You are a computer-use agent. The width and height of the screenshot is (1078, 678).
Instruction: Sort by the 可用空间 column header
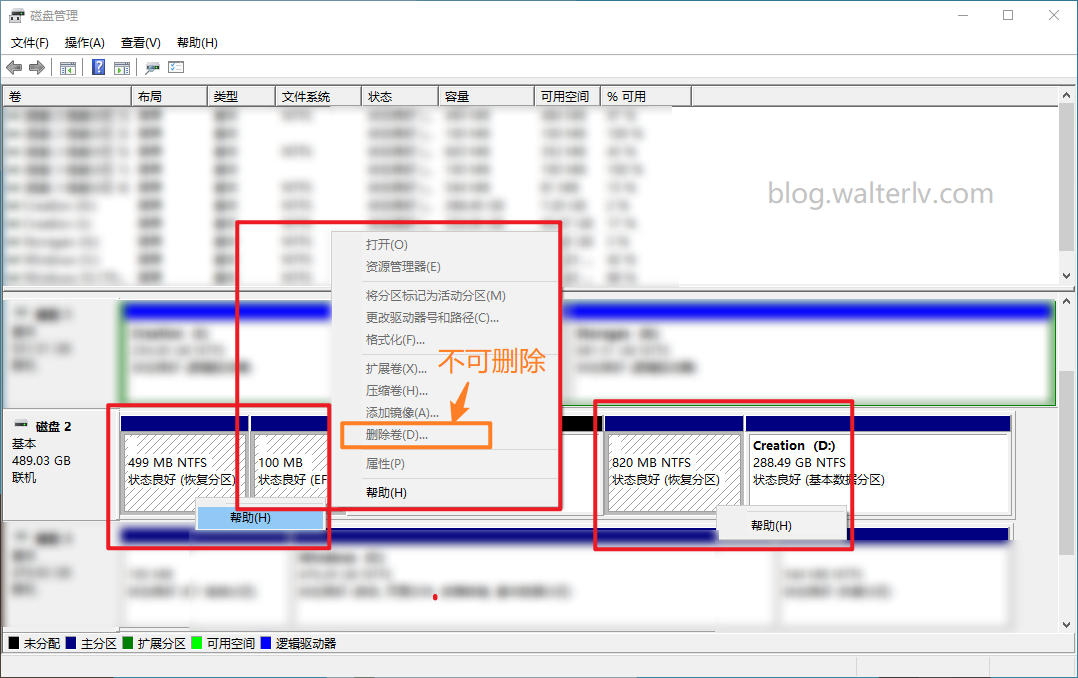click(568, 96)
